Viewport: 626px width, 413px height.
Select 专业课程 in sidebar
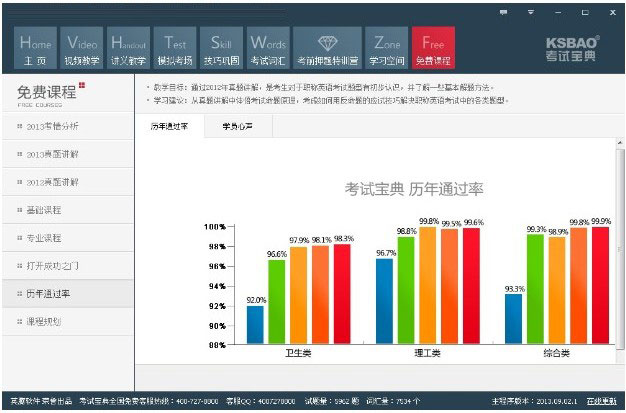pos(68,238)
